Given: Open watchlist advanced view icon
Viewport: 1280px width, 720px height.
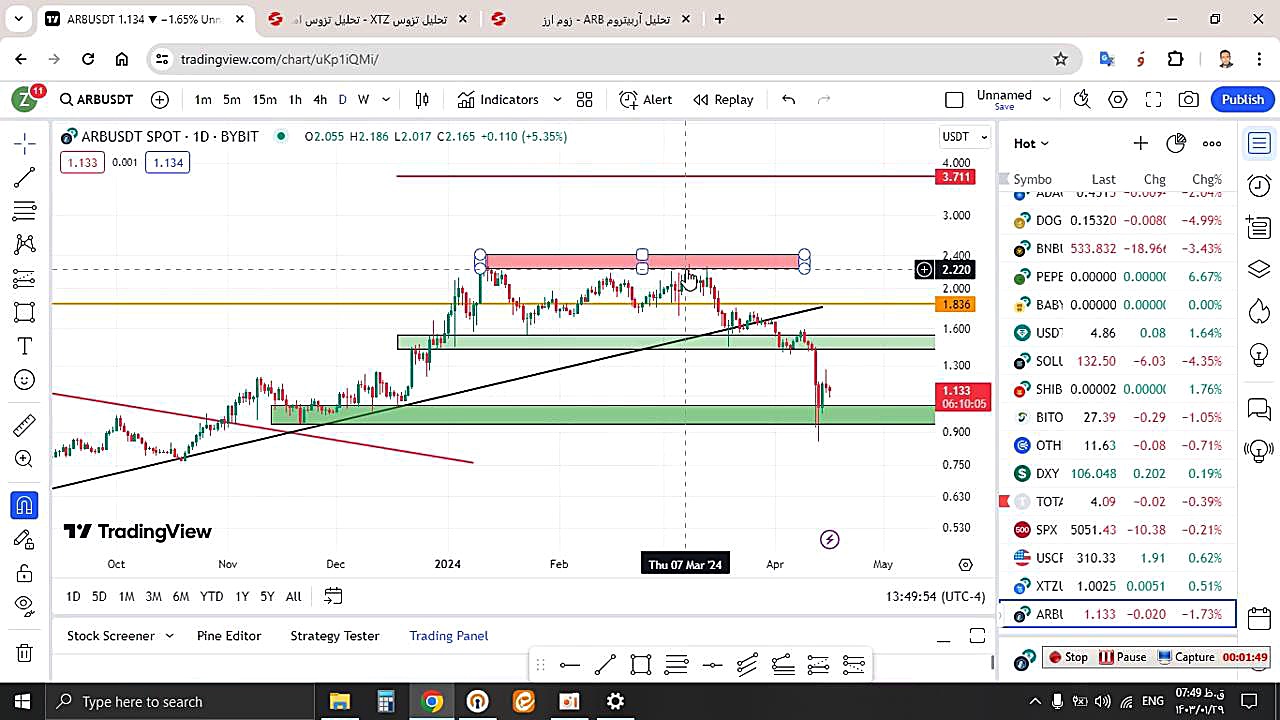Looking at the screenshot, I should [x=1176, y=143].
